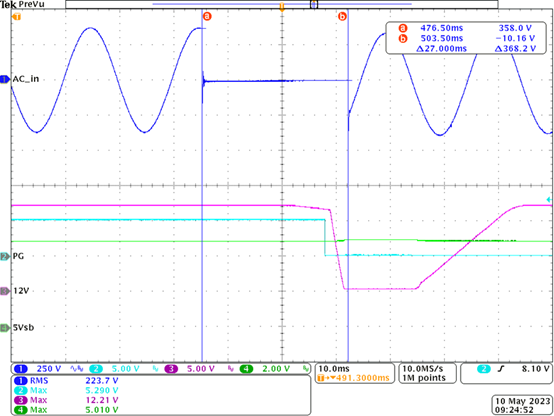Click the orange T marker in top-left corner
554x416 pixels.
[17, 17]
